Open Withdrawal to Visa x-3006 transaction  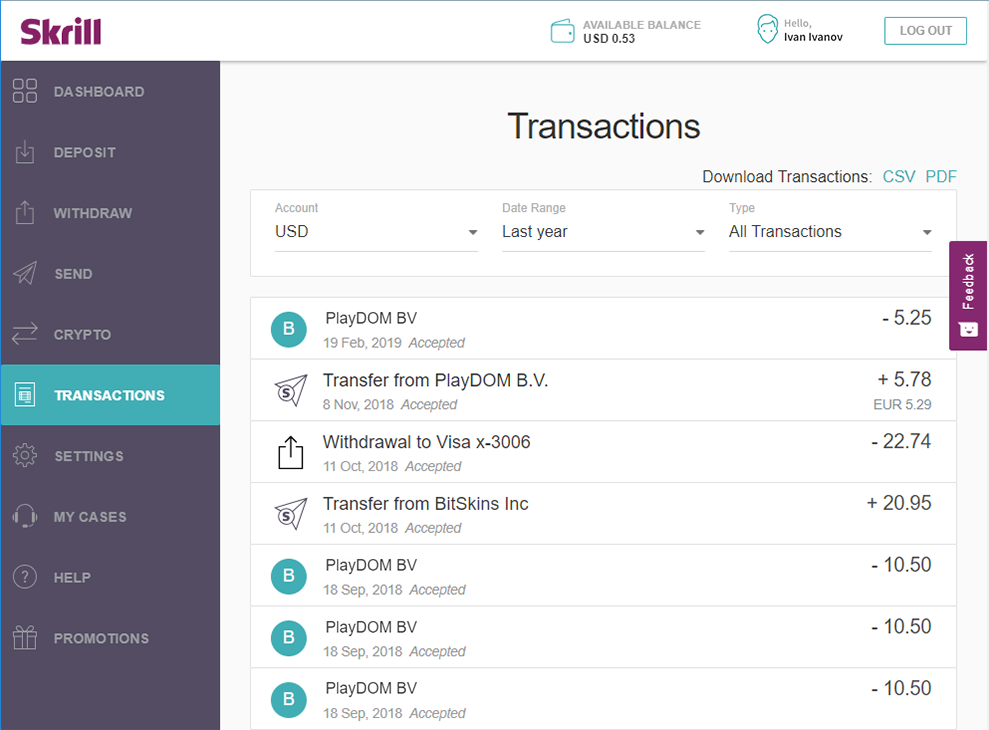click(603, 452)
